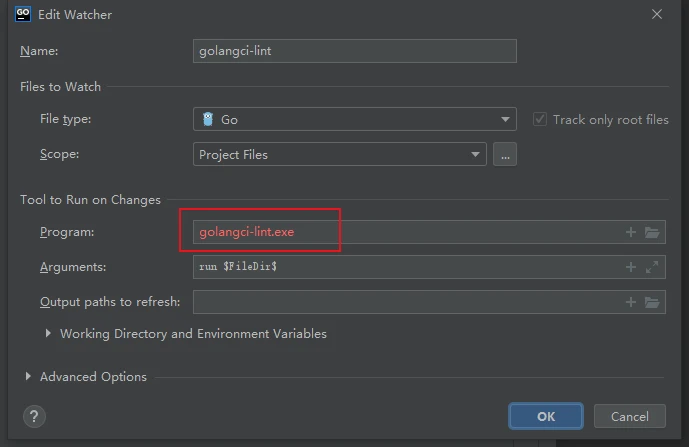Click the Program: label
The height and width of the screenshot is (447, 689).
[67, 232]
